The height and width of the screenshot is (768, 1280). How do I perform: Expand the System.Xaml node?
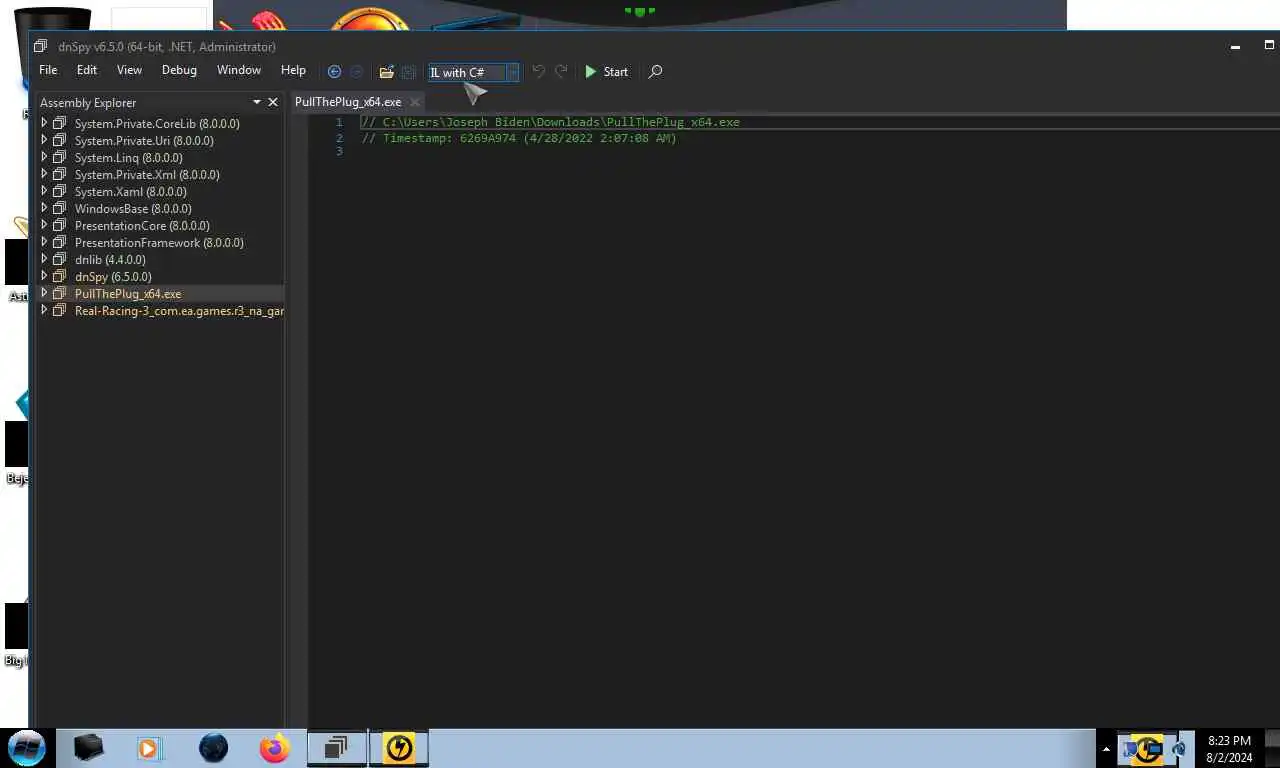(44, 191)
